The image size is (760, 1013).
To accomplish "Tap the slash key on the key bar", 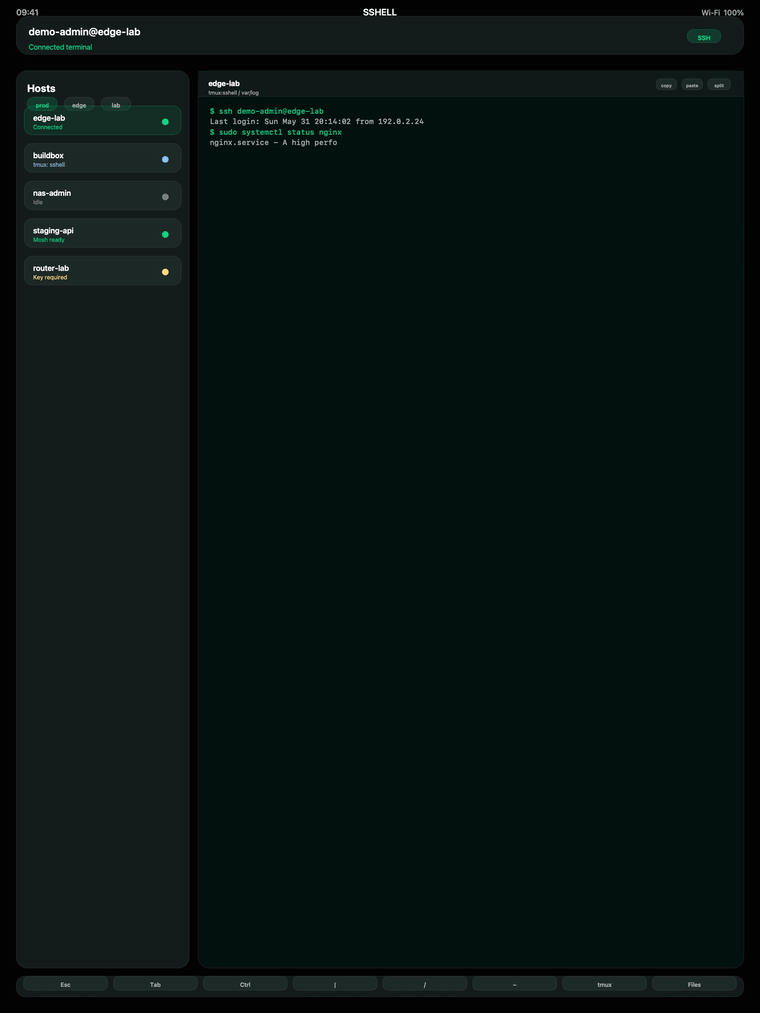I will 425,985.
